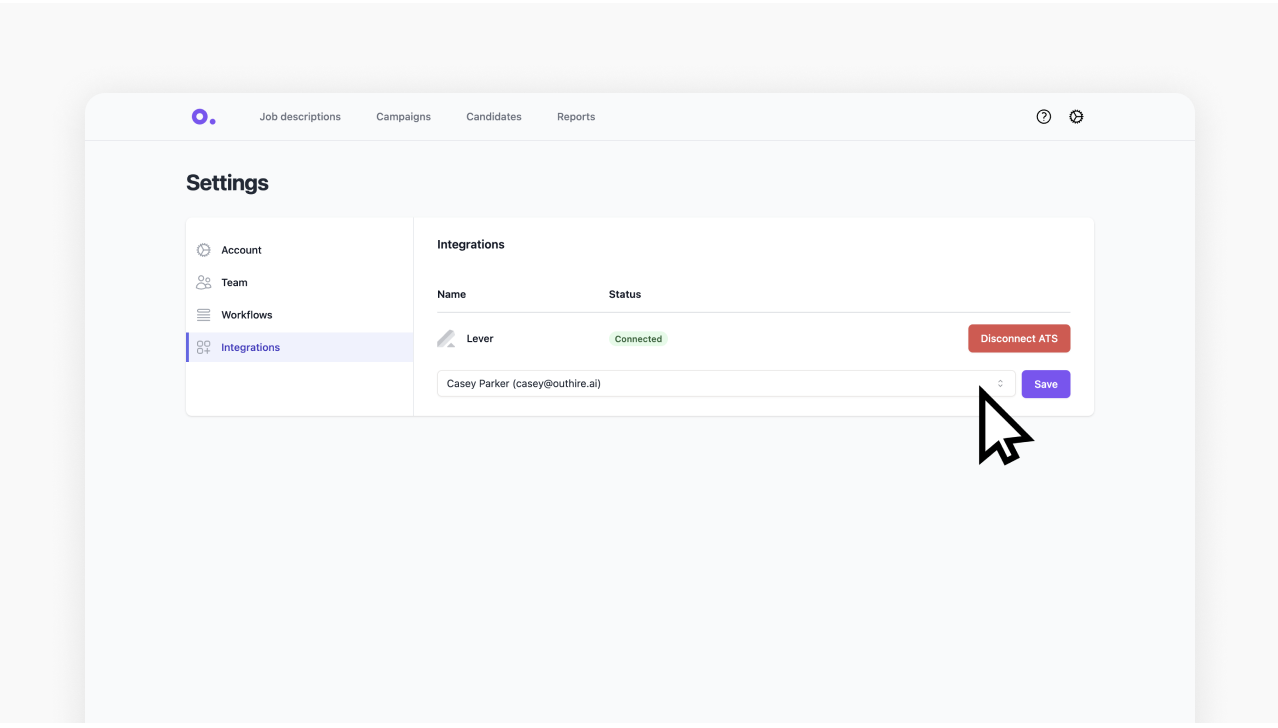Save the selected user
Viewport: 1278px width, 728px height.
click(1046, 384)
